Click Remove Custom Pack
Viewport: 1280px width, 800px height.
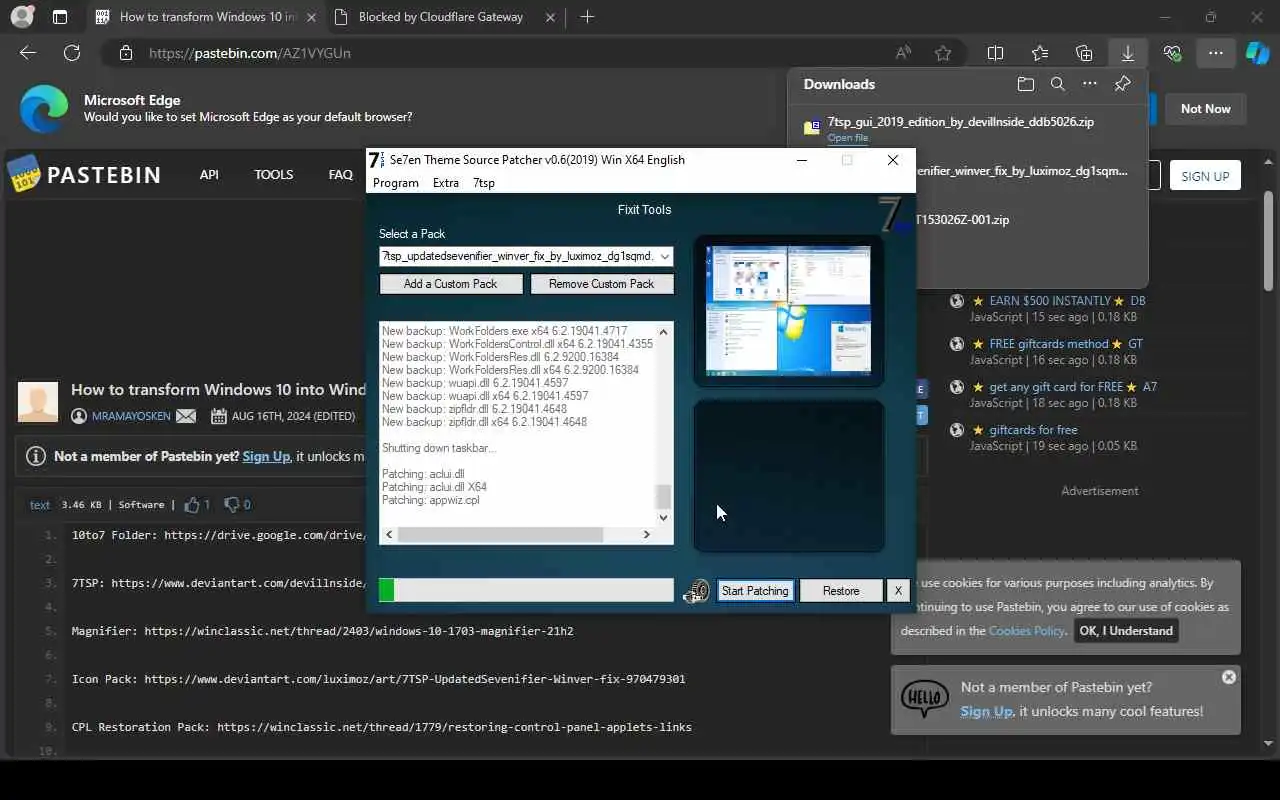(x=601, y=284)
